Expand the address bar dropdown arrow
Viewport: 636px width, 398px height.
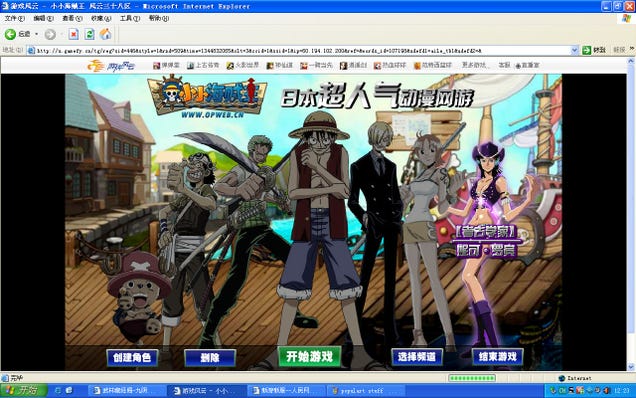coord(574,50)
